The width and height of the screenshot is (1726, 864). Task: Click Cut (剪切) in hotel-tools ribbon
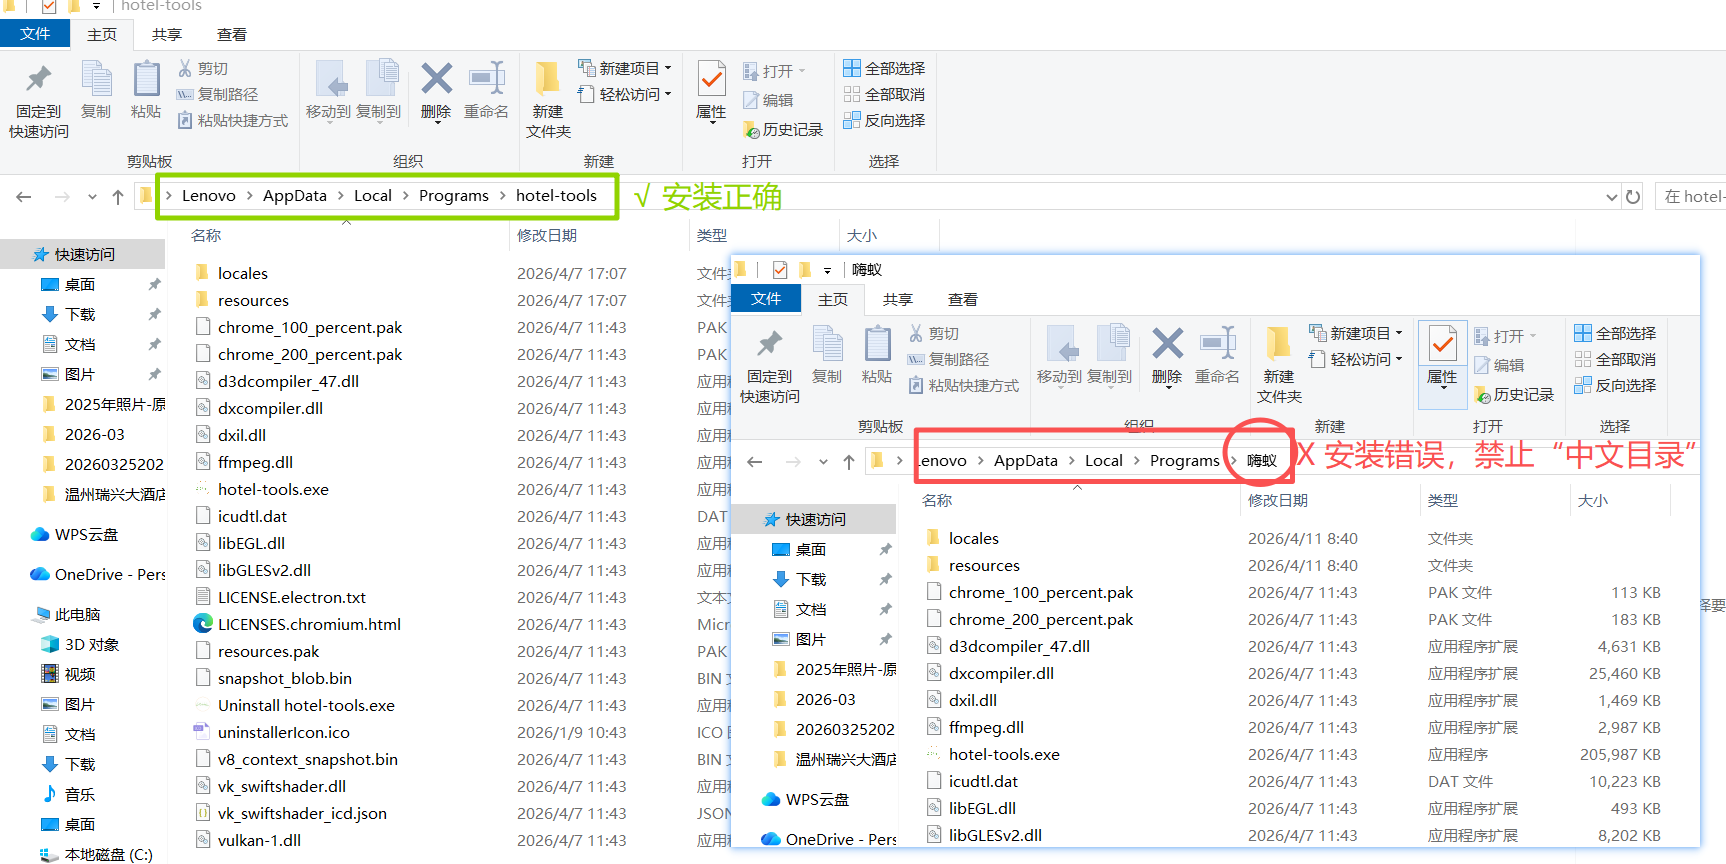click(x=203, y=68)
